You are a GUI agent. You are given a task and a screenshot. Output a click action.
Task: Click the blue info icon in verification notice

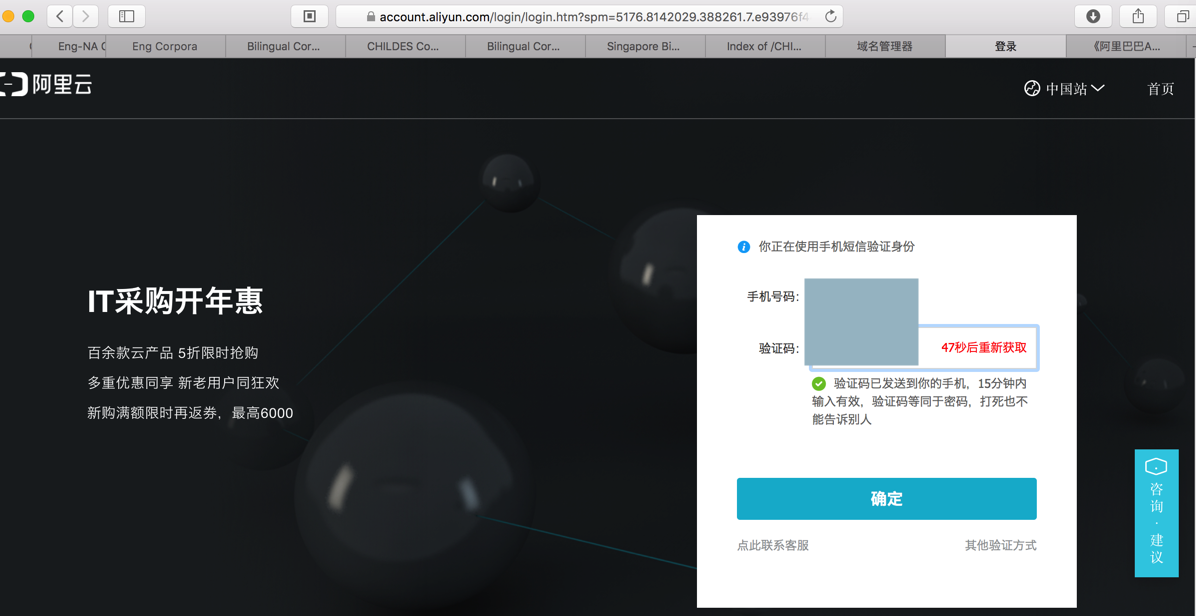click(x=744, y=246)
